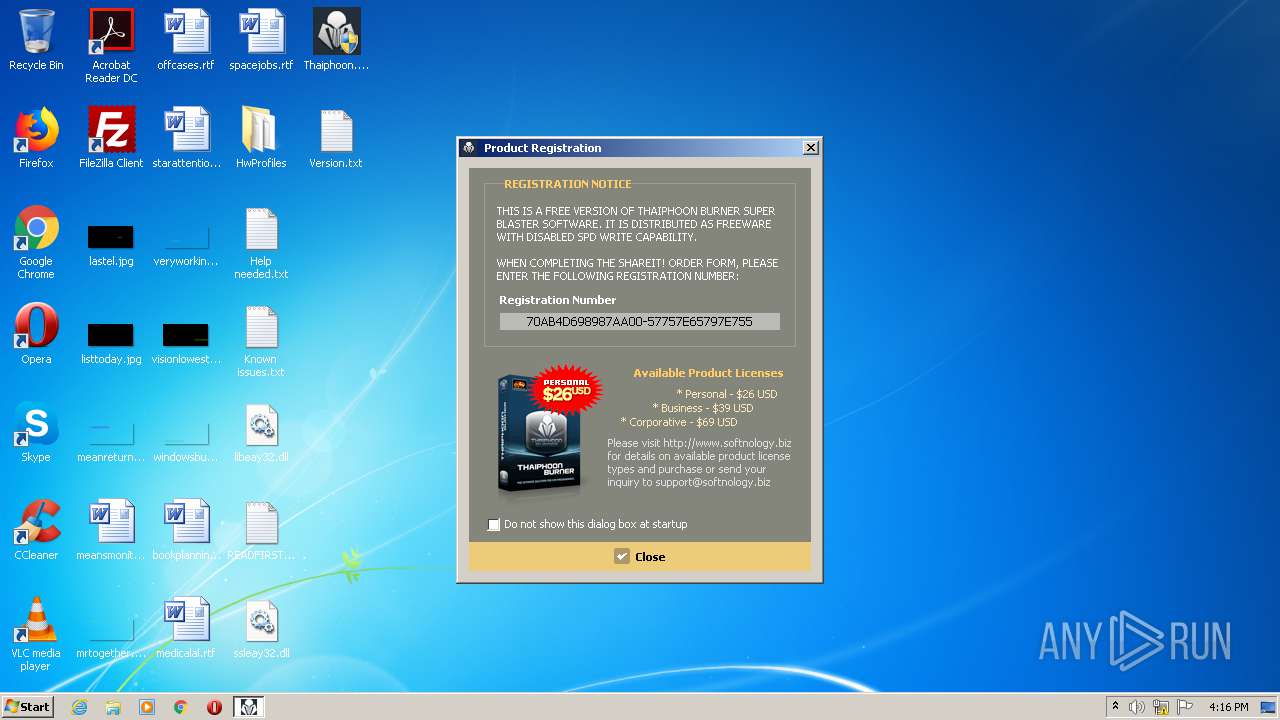Click the system clock 4:16 PM

point(1228,707)
